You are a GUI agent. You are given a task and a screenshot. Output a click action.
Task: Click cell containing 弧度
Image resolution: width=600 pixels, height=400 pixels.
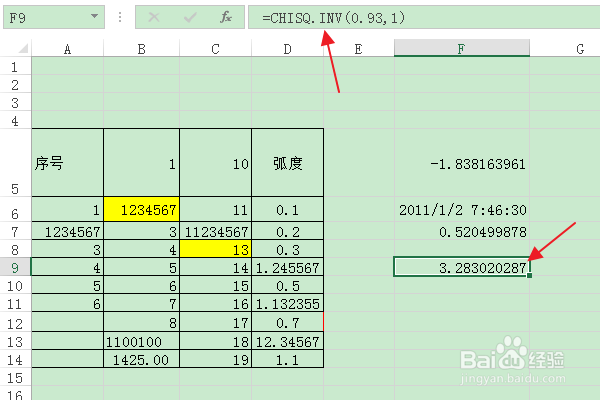(287, 163)
